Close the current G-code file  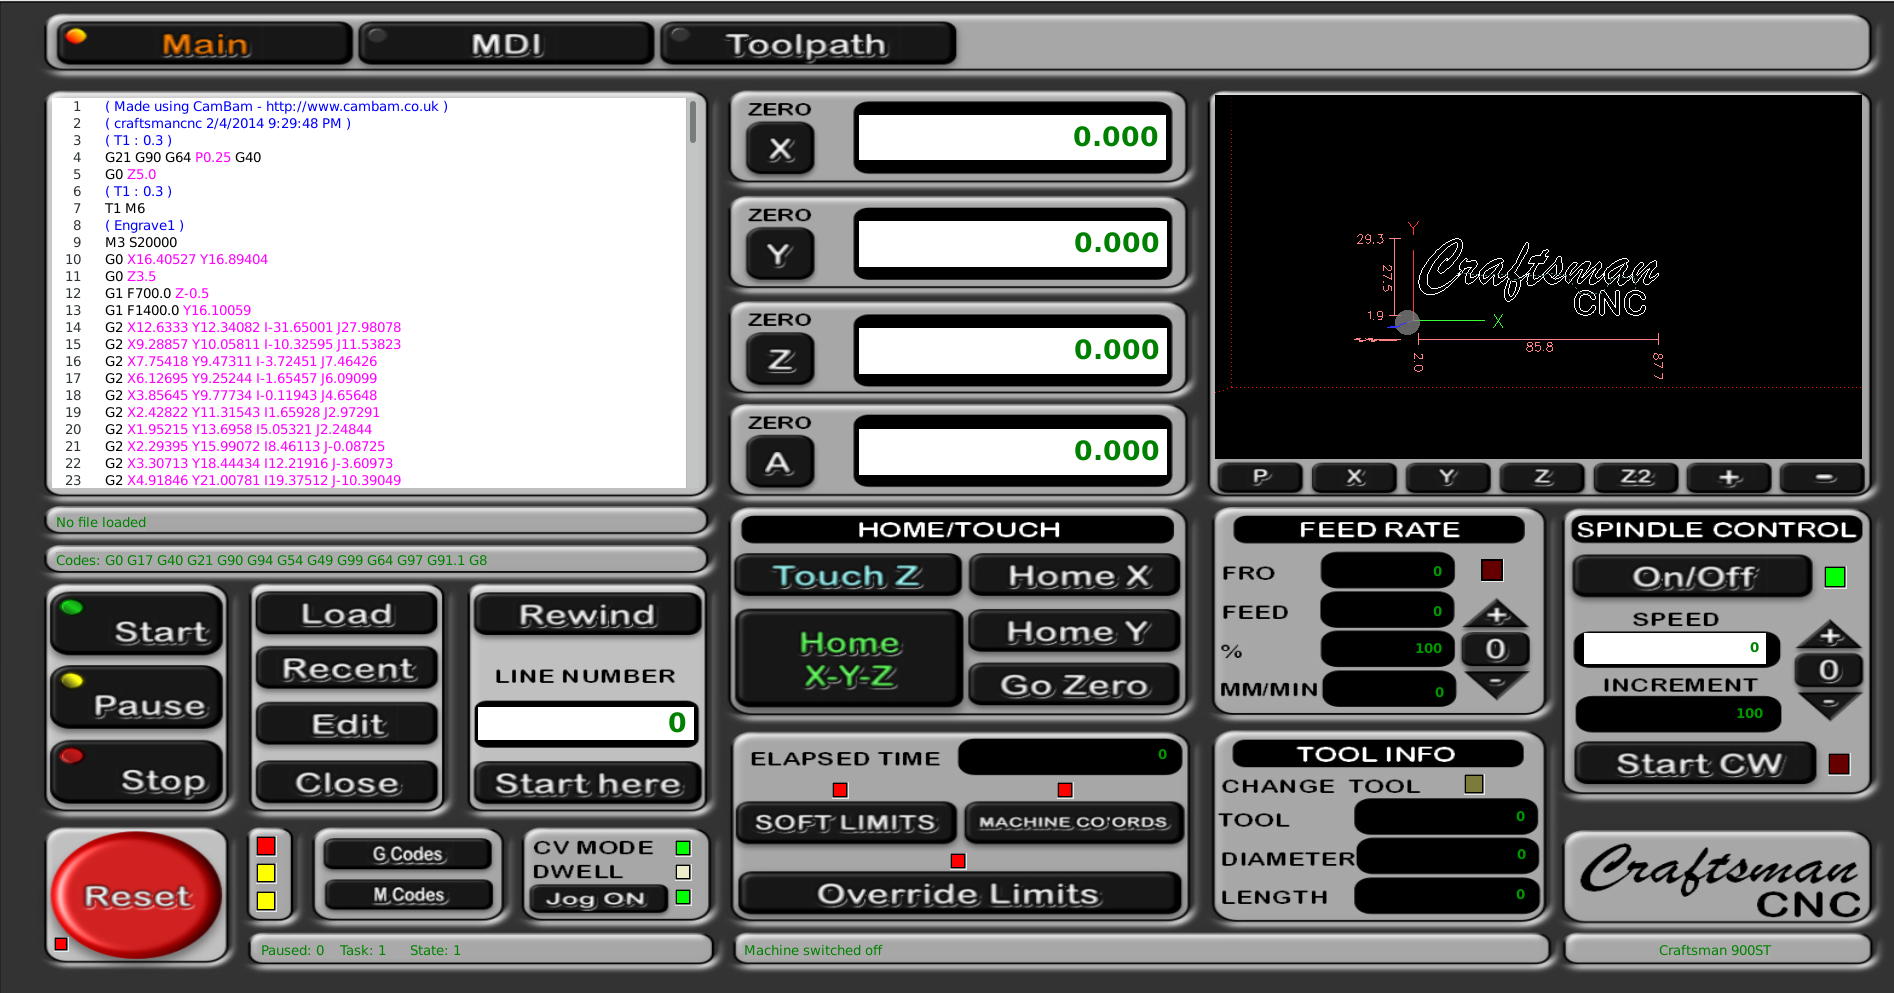tap(347, 782)
